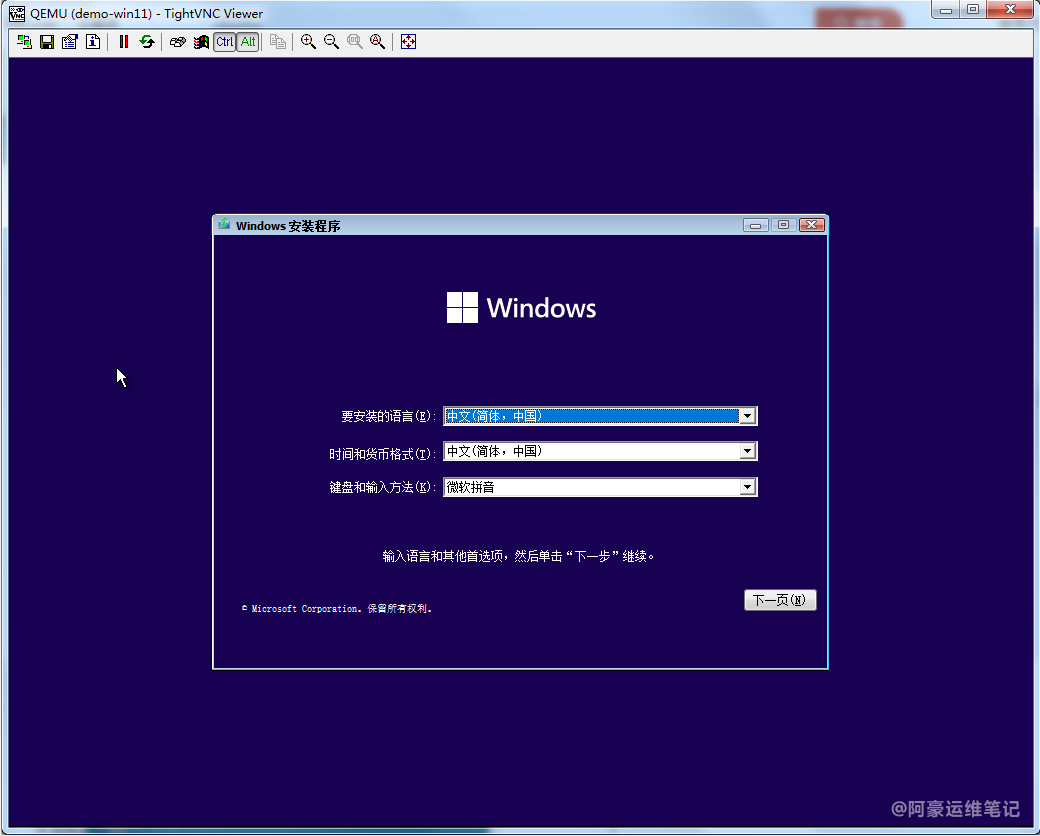The height and width of the screenshot is (836, 1040).
Task: Click the Save connection floppy icon
Action: click(47, 42)
